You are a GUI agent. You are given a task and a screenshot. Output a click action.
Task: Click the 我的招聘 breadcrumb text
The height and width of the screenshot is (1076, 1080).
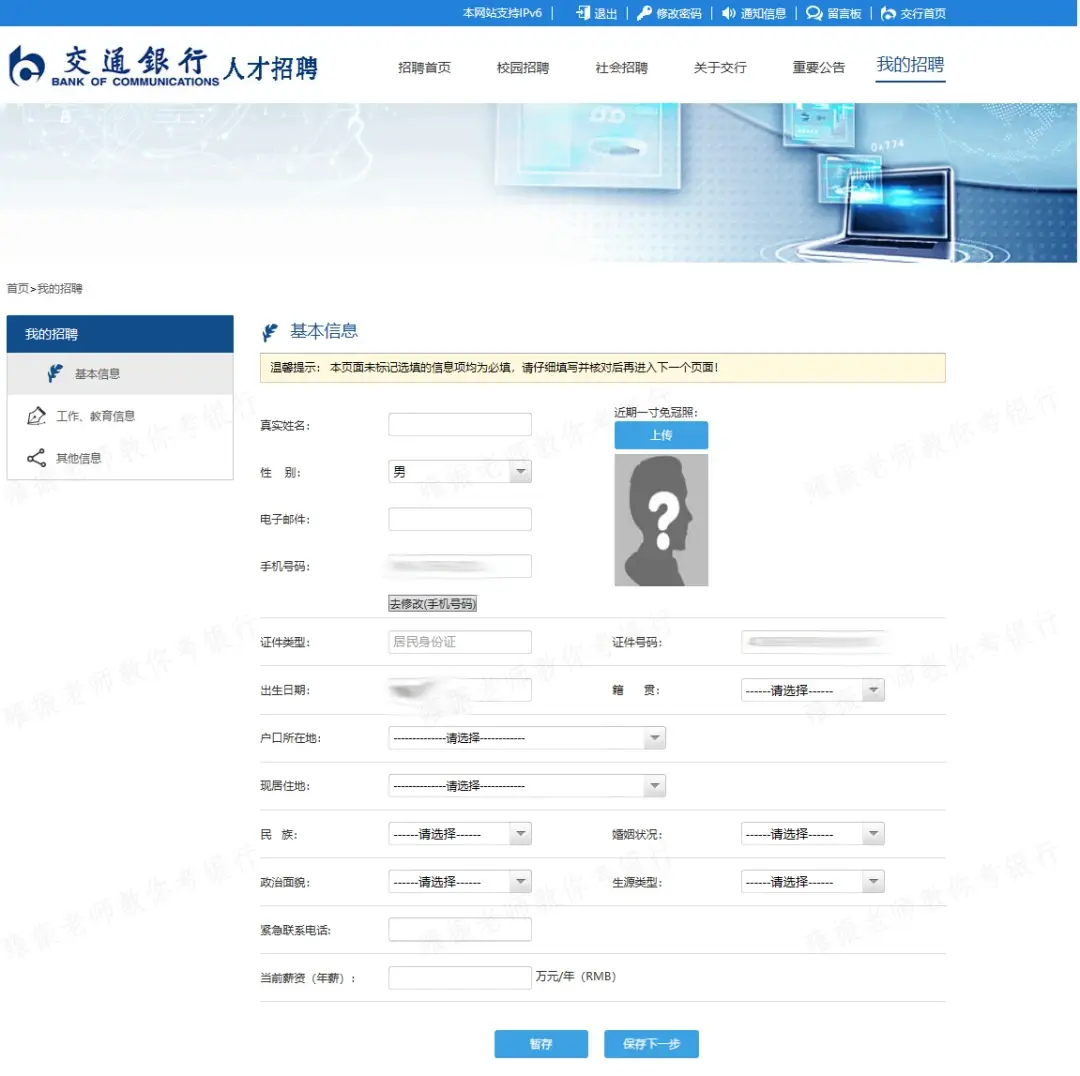coord(60,288)
